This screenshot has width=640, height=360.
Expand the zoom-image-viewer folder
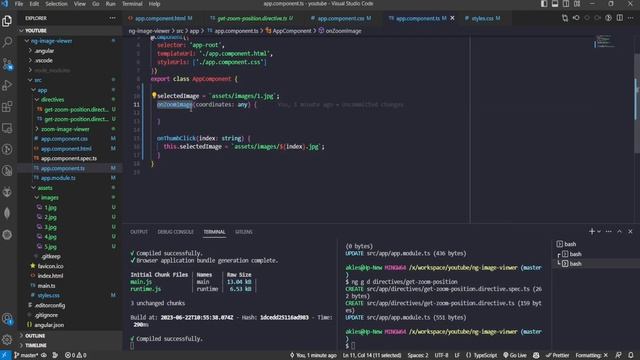[69, 129]
